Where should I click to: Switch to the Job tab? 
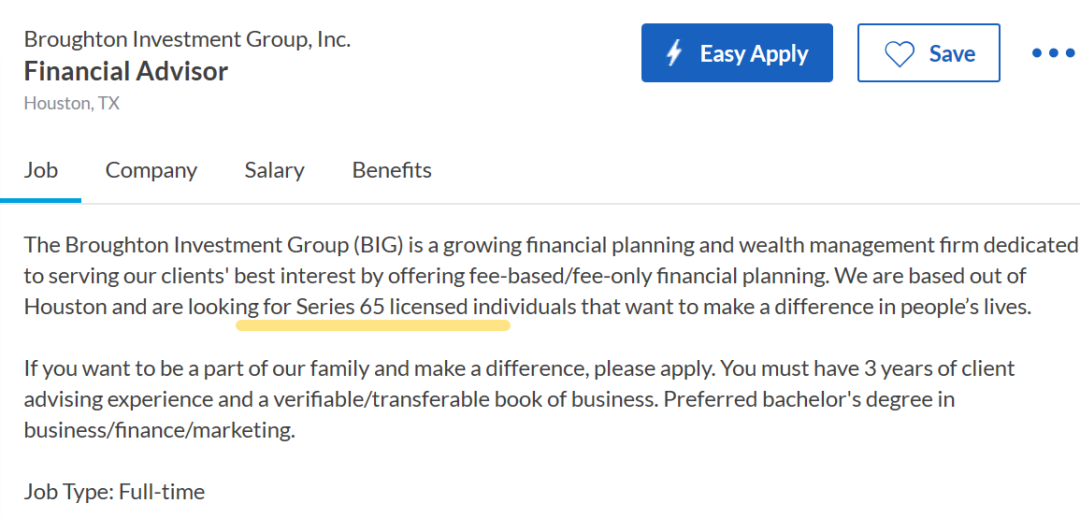pyautogui.click(x=41, y=170)
